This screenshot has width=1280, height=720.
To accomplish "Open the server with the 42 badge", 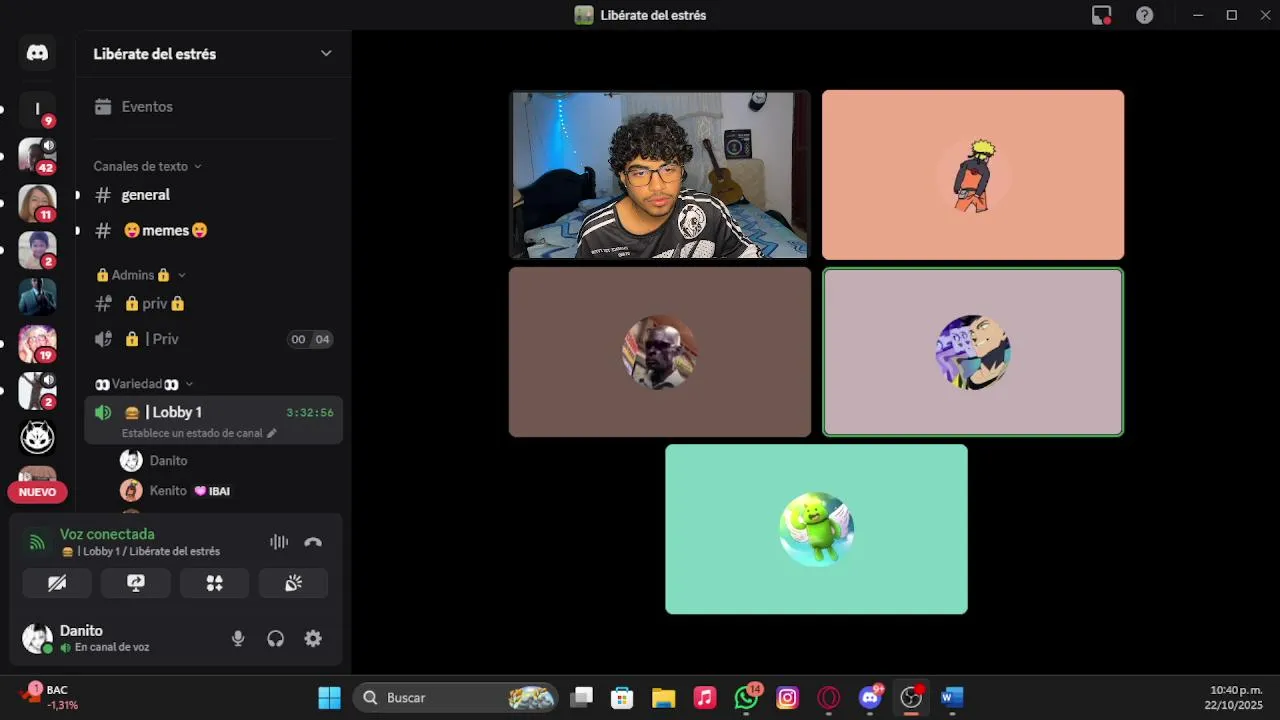I will pyautogui.click(x=37, y=156).
